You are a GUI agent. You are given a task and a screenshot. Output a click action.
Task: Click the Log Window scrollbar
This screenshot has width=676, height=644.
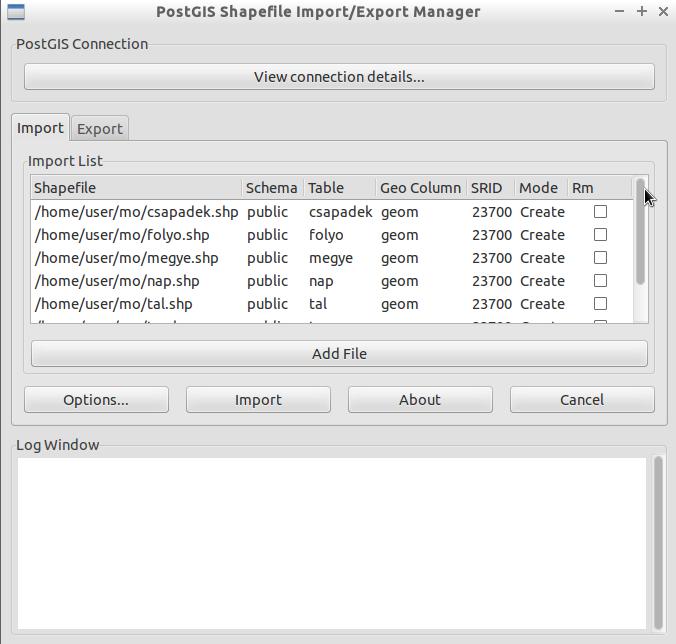(x=658, y=543)
